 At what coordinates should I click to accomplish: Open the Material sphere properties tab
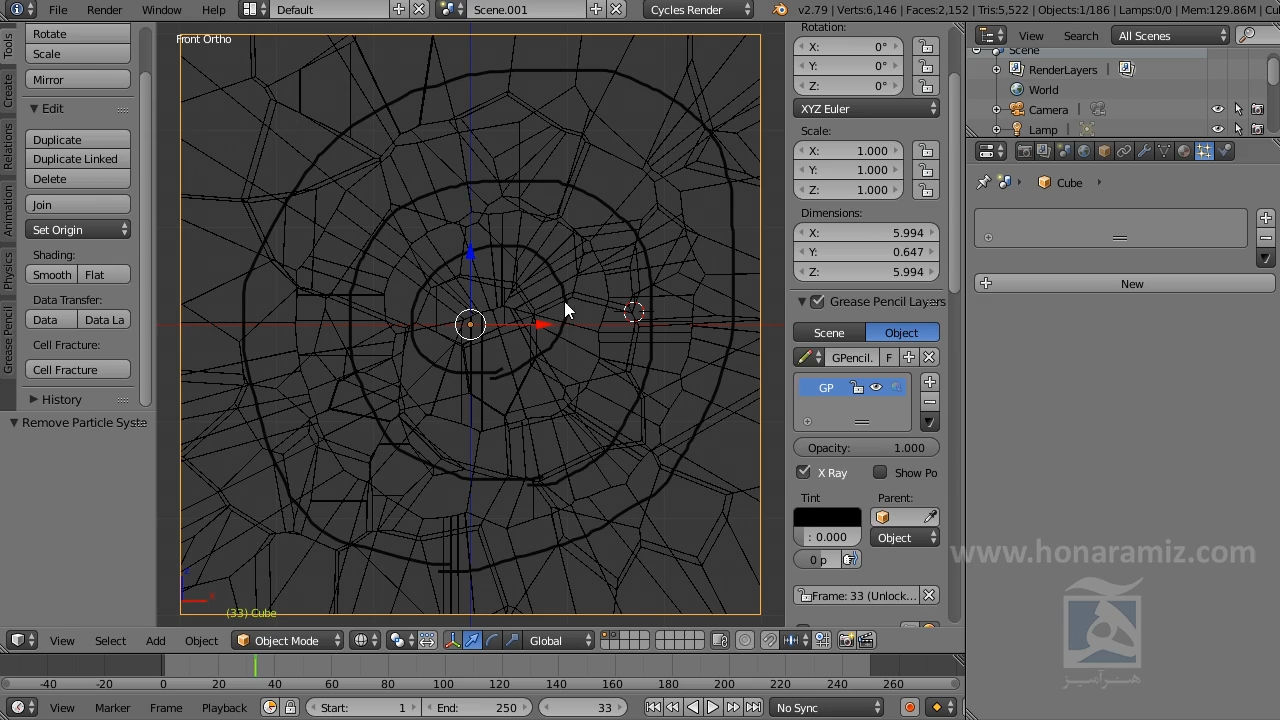pyautogui.click(x=1184, y=151)
